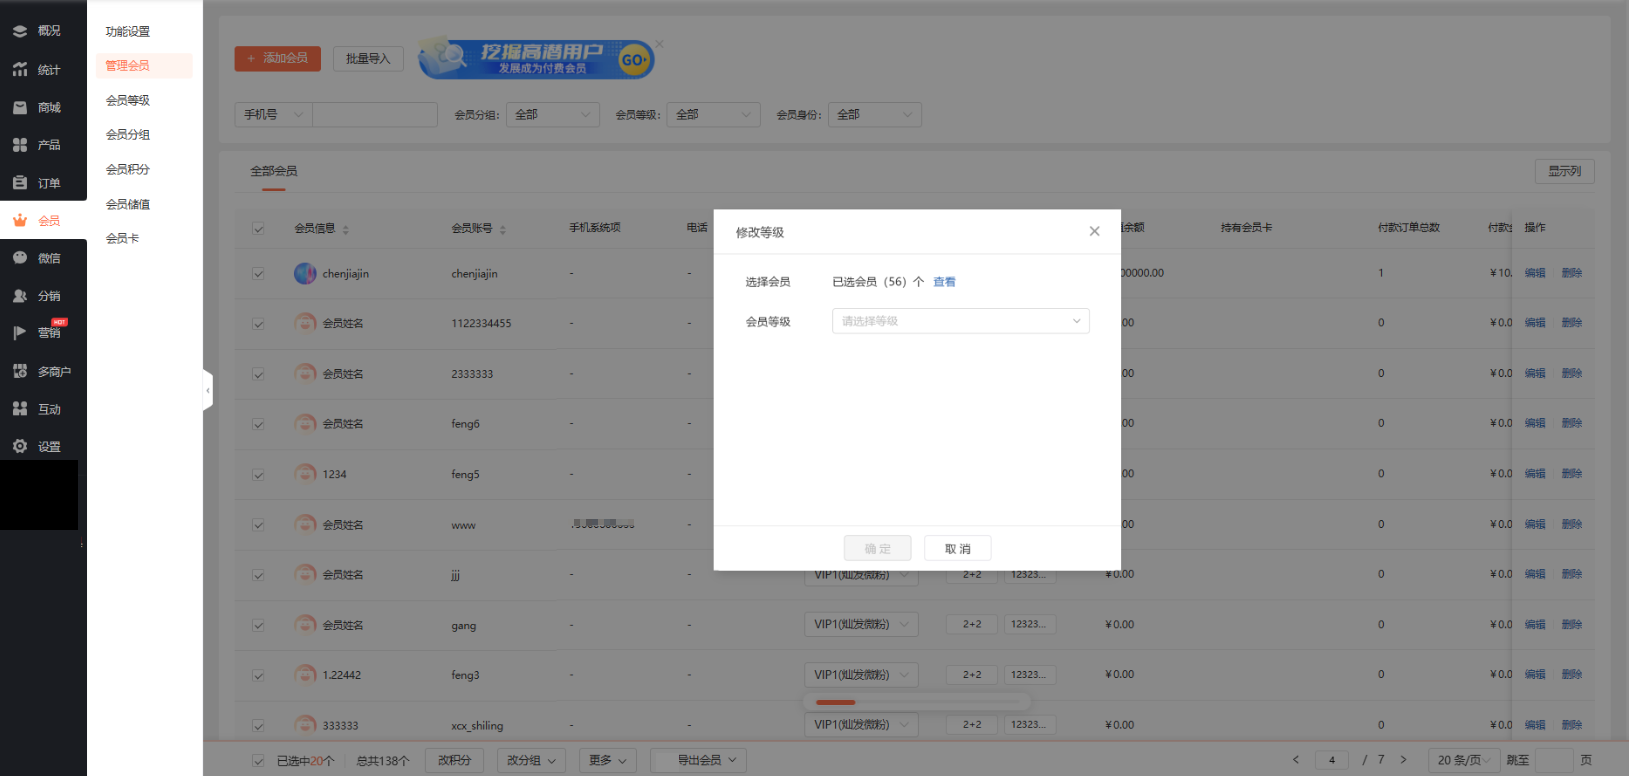The height and width of the screenshot is (776, 1629).
Task: Uncheck checkbox for account www
Action: click(258, 525)
